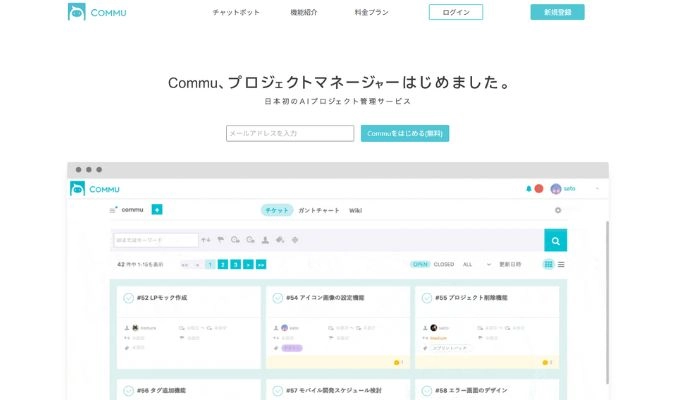Check the circle on ticket #57
700x400 pixels.
pos(278,391)
